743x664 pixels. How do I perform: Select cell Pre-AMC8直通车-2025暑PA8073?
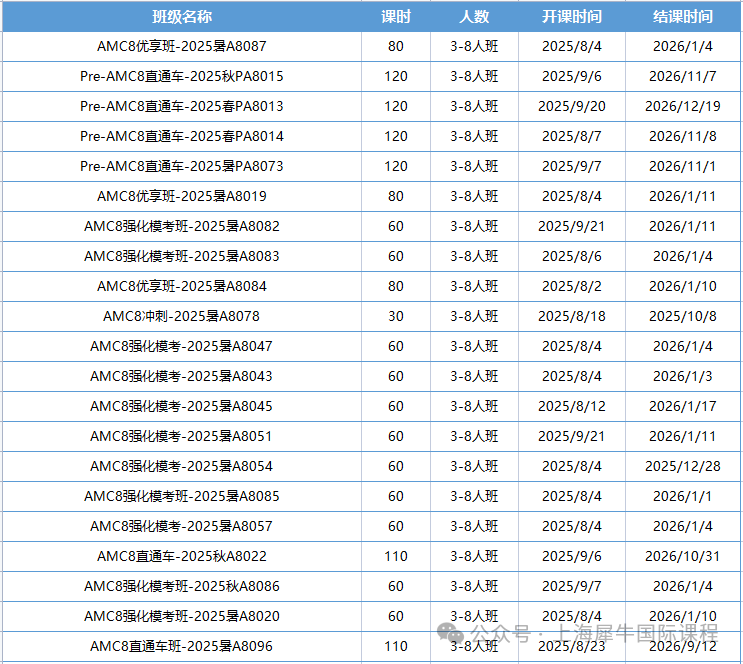(x=182, y=166)
